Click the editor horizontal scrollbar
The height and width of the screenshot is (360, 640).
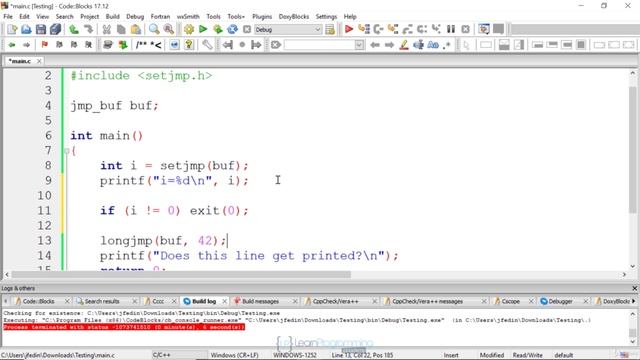pos(181,275)
